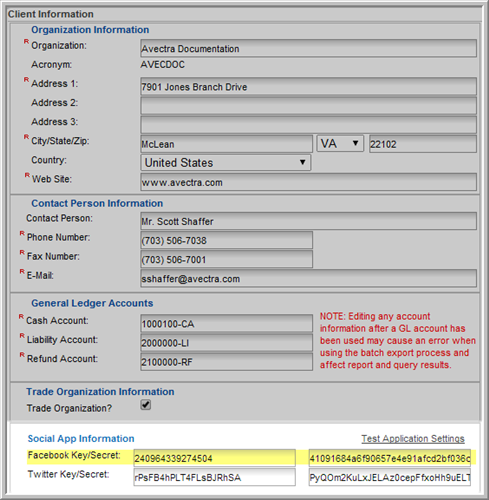489x500 pixels.
Task: Edit the 22102 zip code field
Action: [423, 144]
